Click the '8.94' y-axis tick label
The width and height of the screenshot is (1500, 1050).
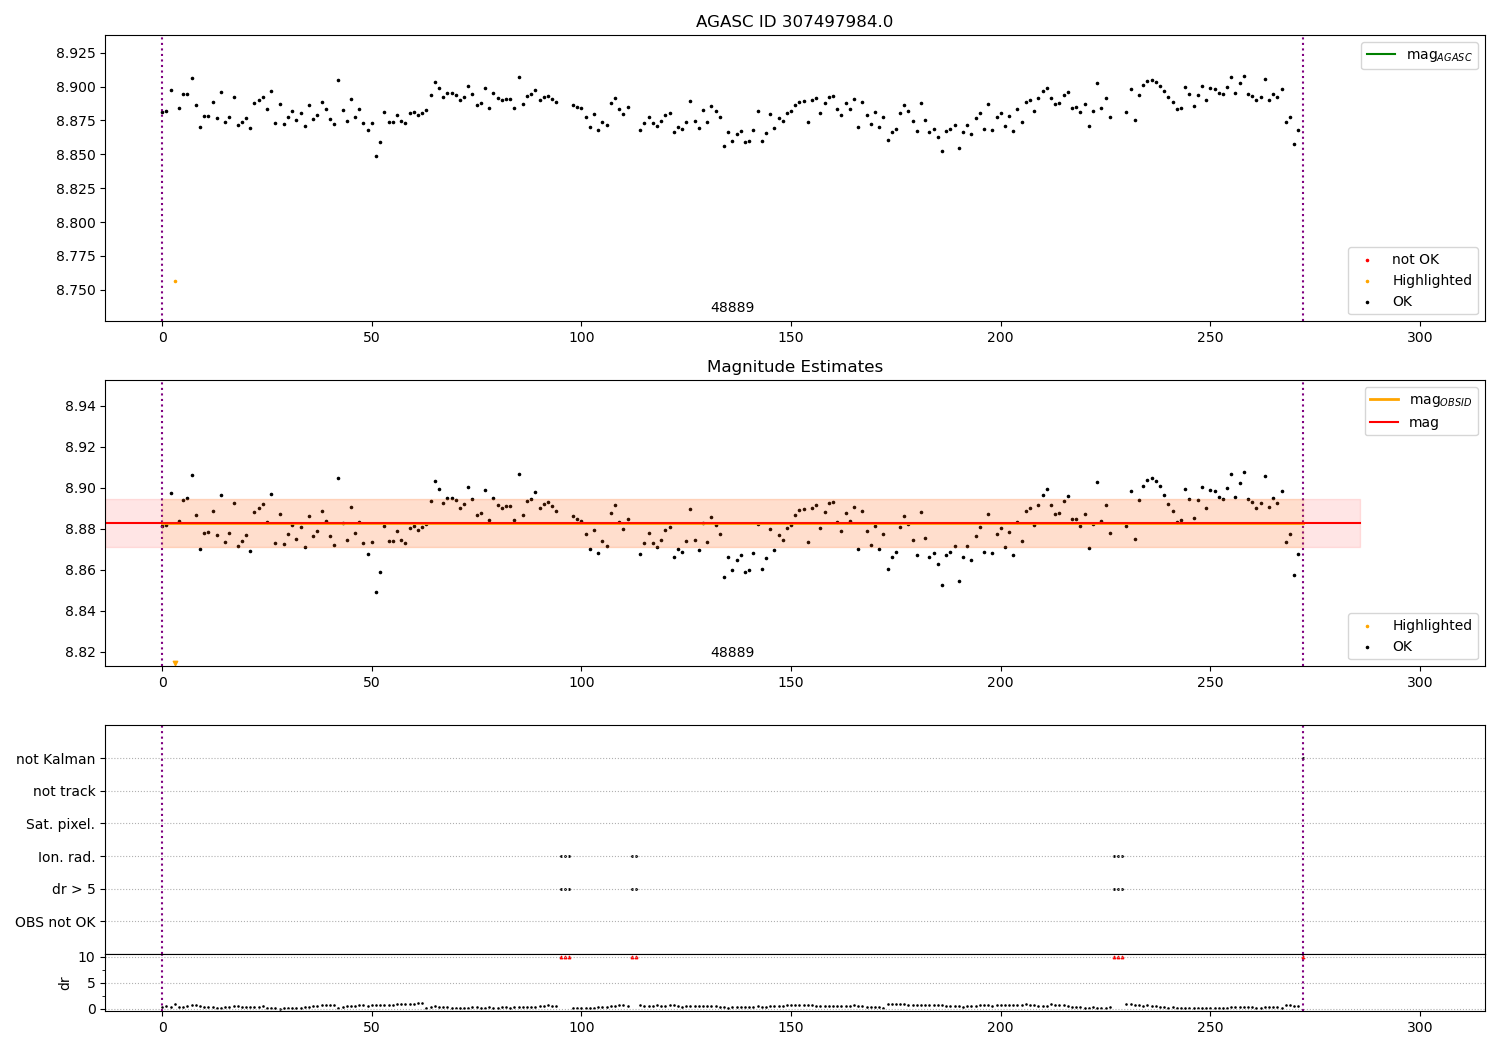(79, 407)
